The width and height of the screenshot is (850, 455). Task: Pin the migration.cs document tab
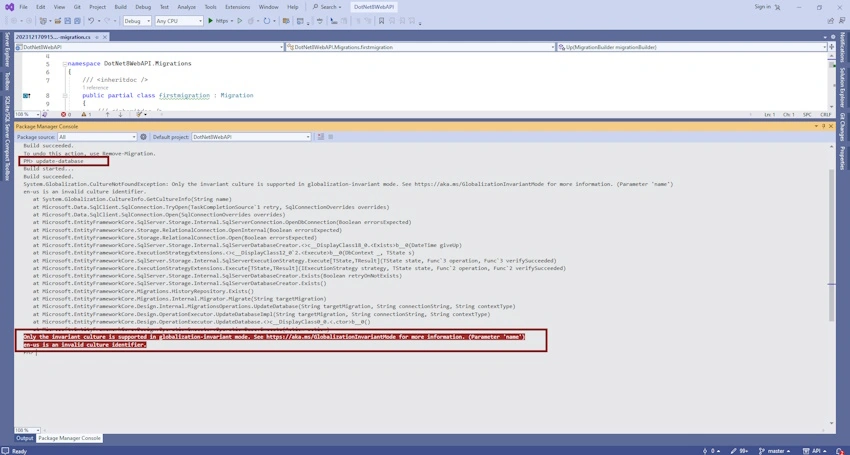pos(98,37)
